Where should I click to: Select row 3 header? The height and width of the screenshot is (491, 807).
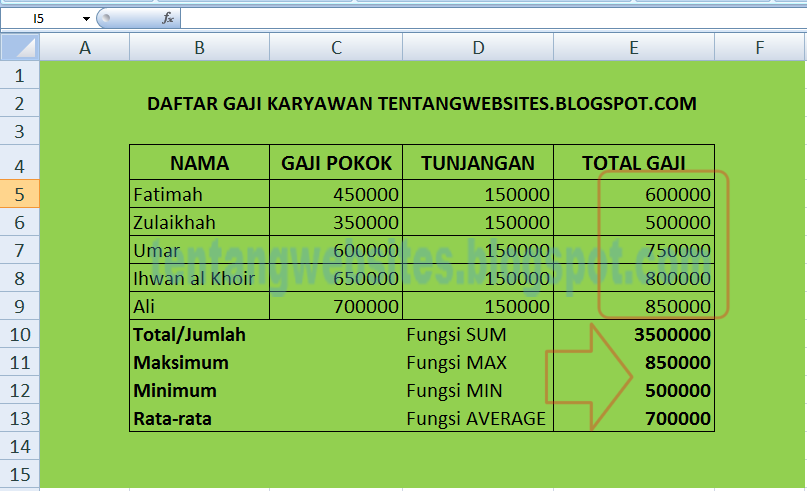click(x=20, y=131)
